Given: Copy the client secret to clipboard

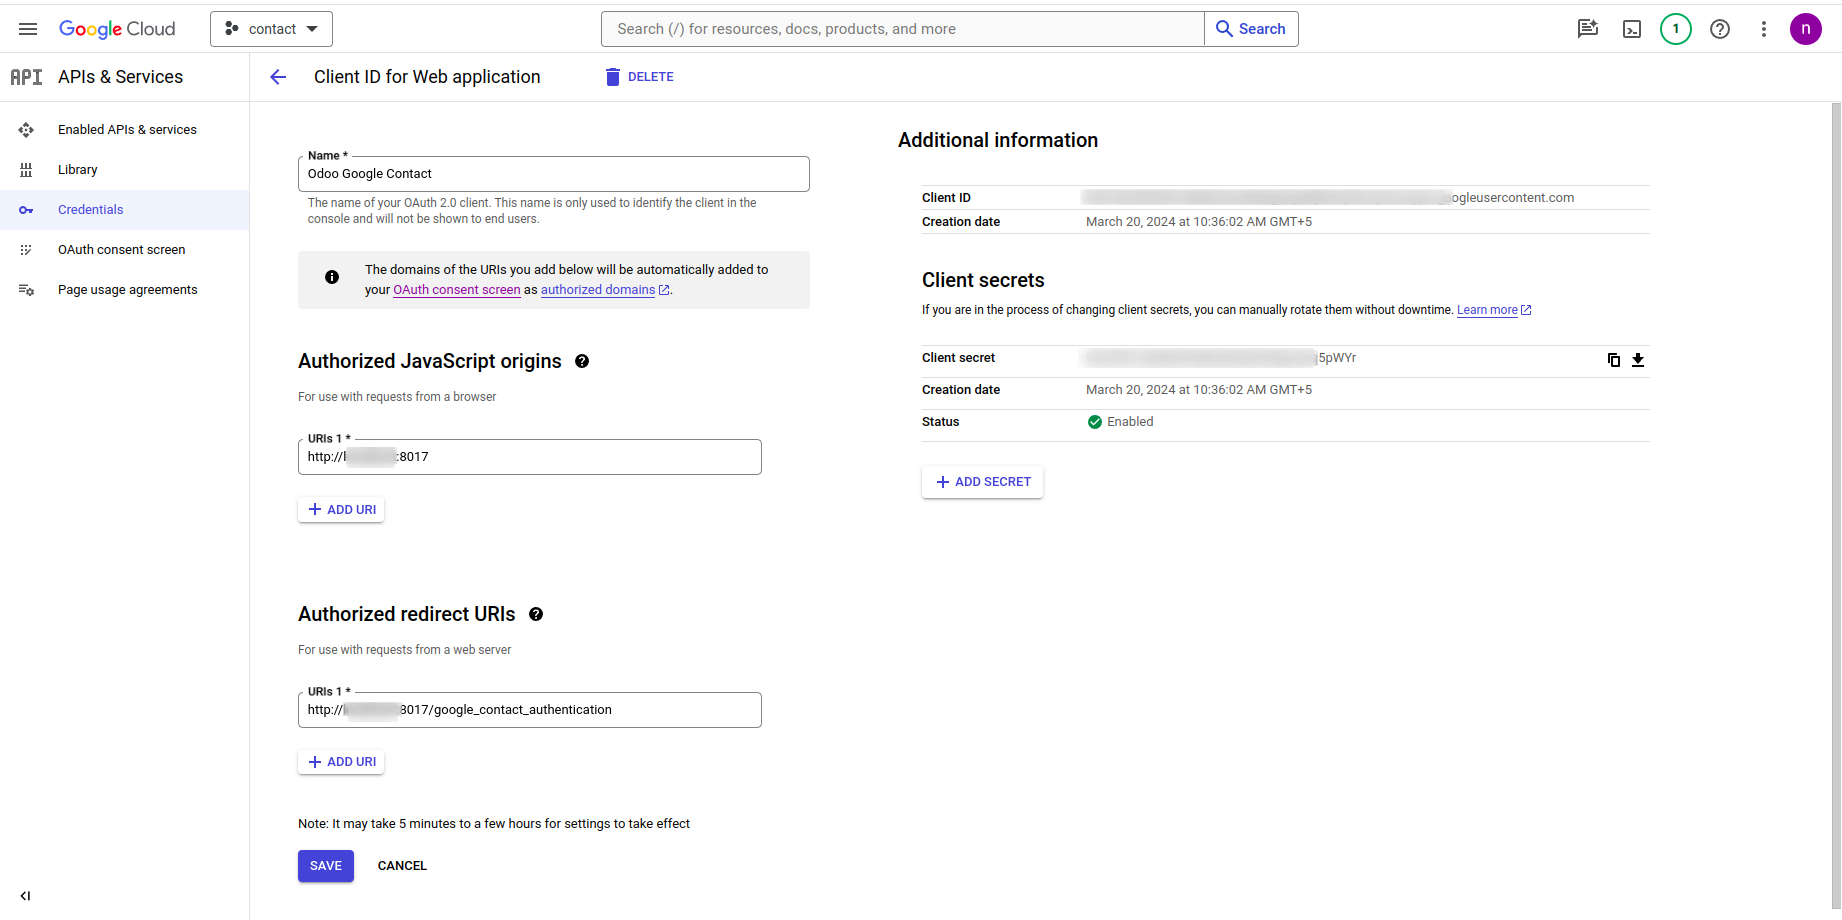Looking at the screenshot, I should [1613, 360].
